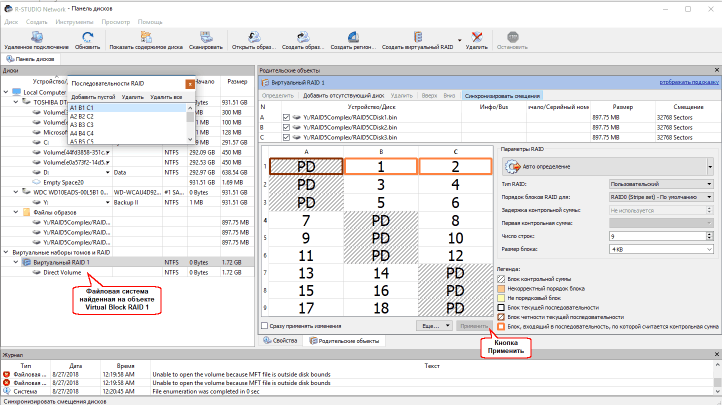Click the yellow non-ordinal block swatch

click(501, 298)
